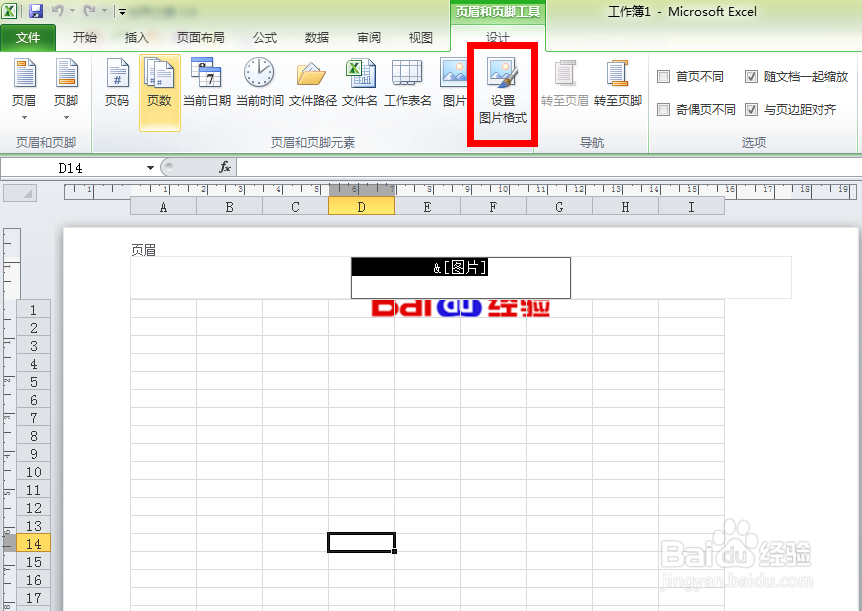Select column E header
Screen dimensions: 862x611
point(427,207)
